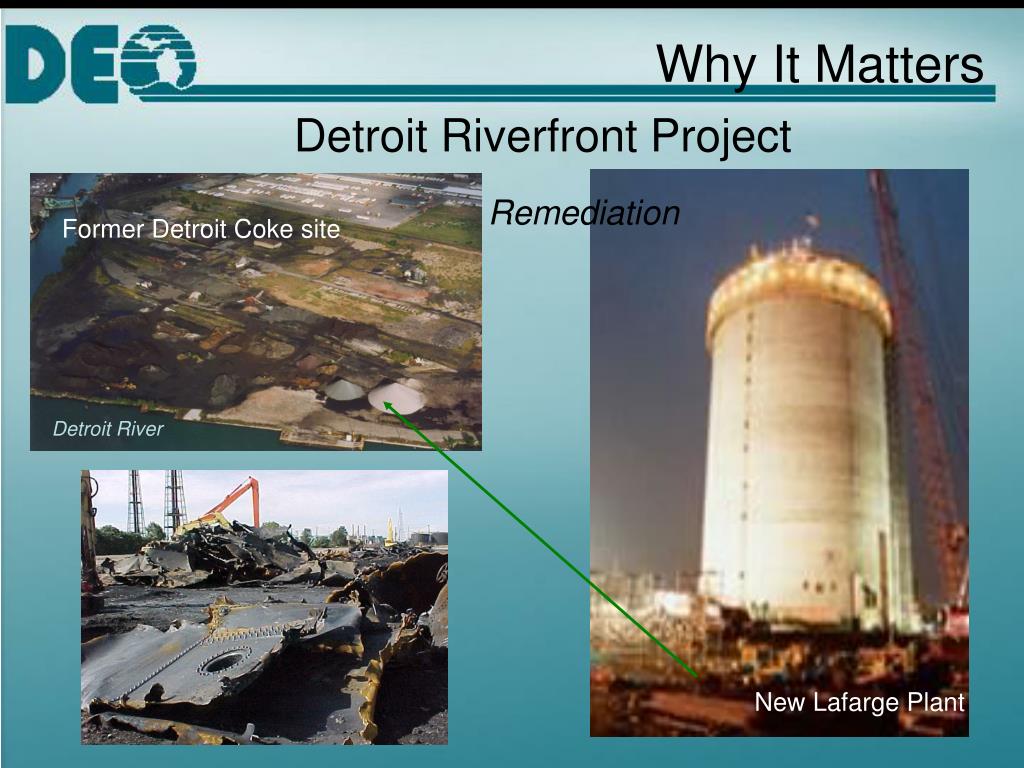Click the DEQ logo
This screenshot has width=1024, height=768.
(101, 64)
